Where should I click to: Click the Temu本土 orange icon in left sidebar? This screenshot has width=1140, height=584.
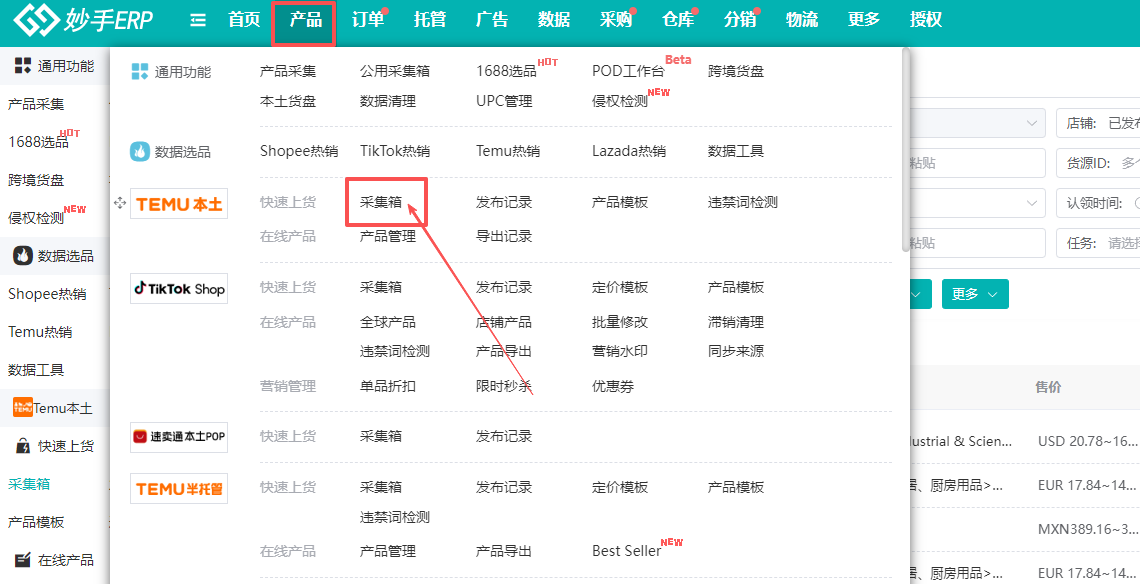(23, 407)
